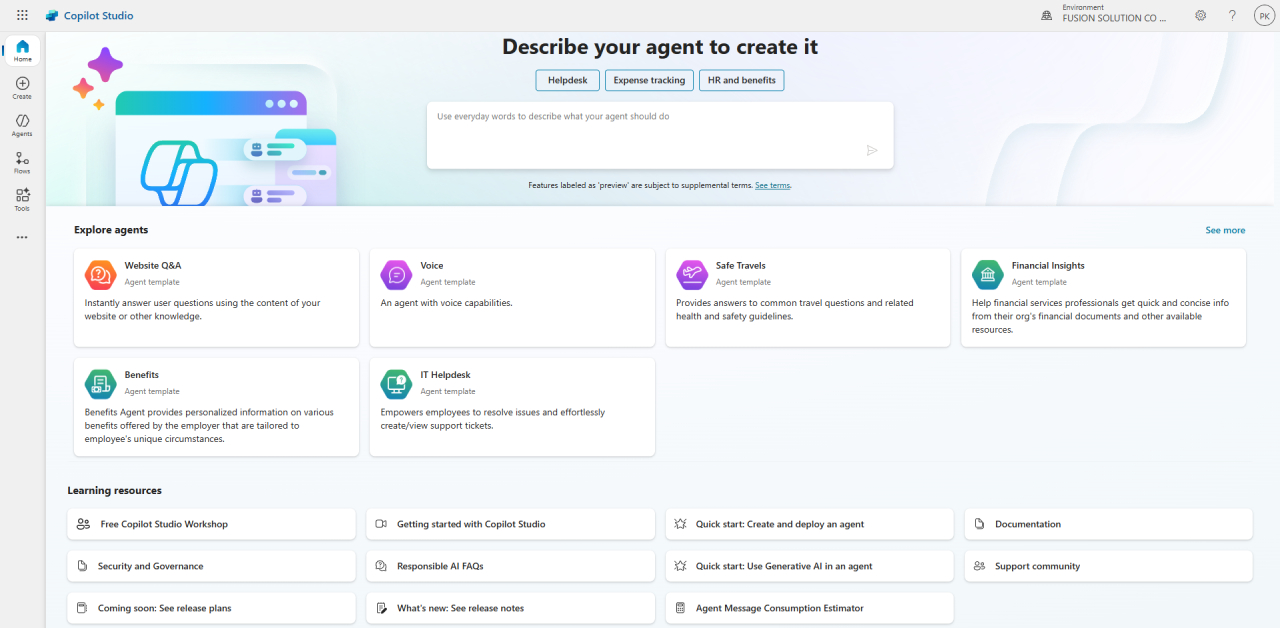
Task: Click the Quick start Generative AI lightbulb icon
Action: click(x=681, y=566)
